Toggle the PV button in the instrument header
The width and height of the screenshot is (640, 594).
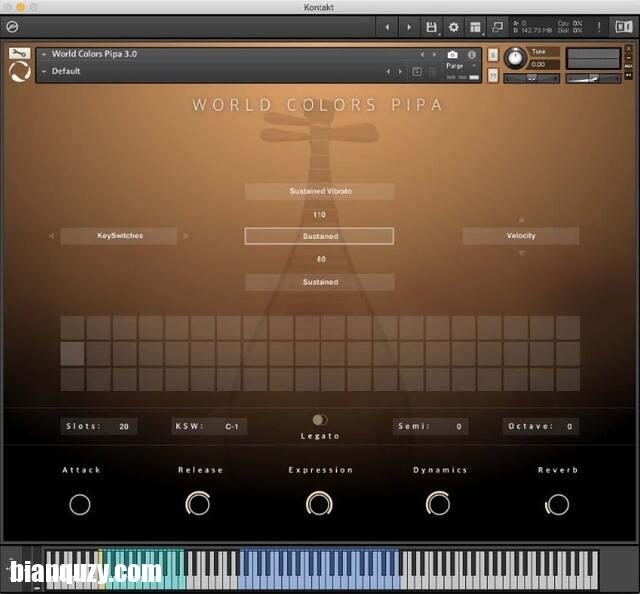pos(629,76)
